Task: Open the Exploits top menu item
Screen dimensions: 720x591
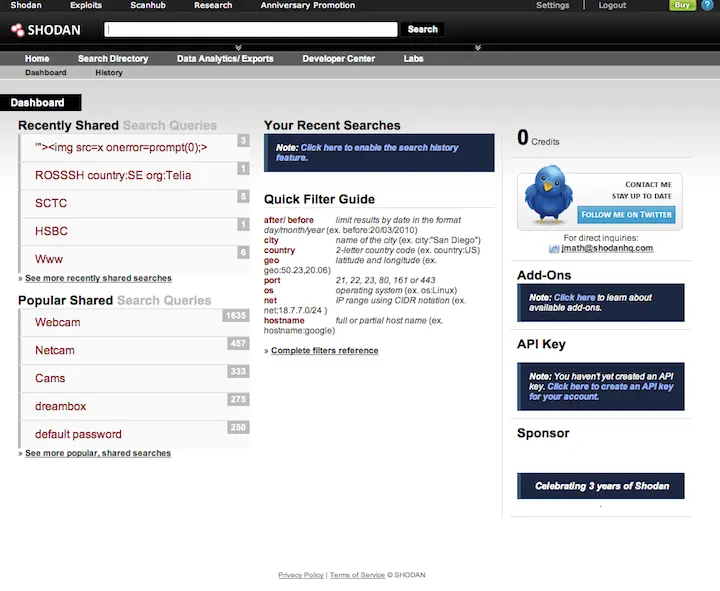Action: click(86, 5)
